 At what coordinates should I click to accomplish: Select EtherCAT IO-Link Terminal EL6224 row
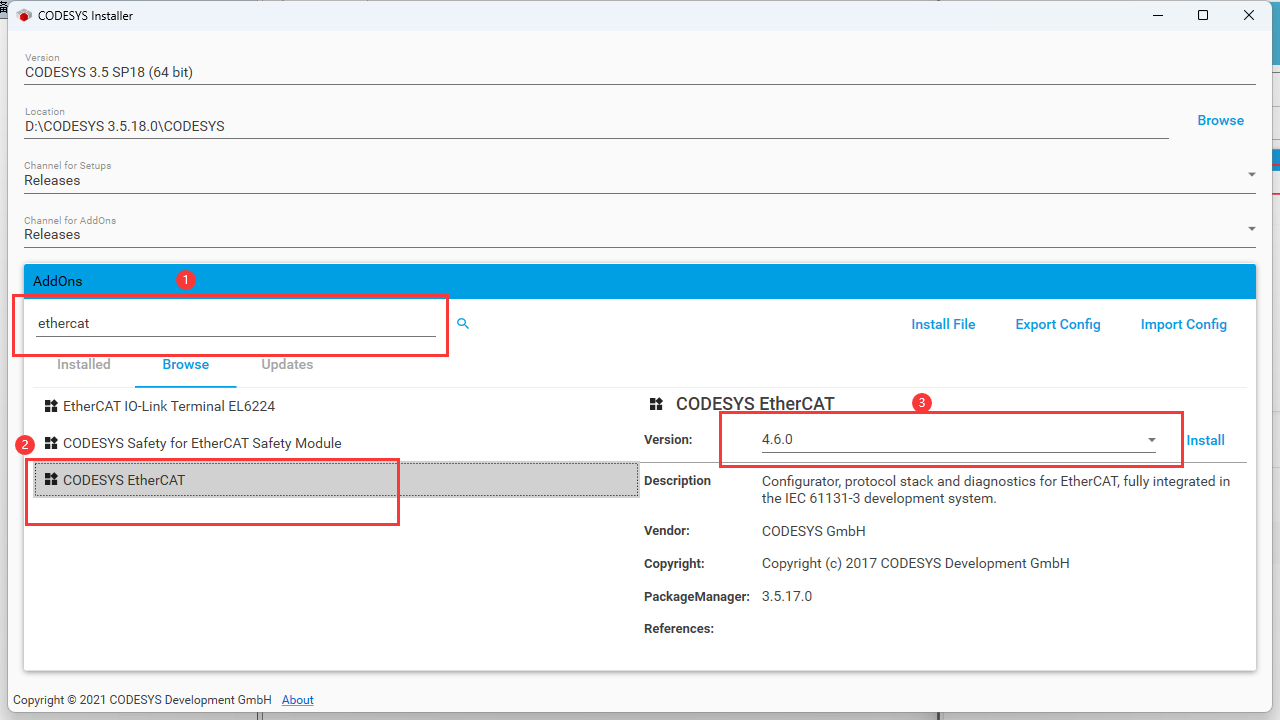pos(336,407)
